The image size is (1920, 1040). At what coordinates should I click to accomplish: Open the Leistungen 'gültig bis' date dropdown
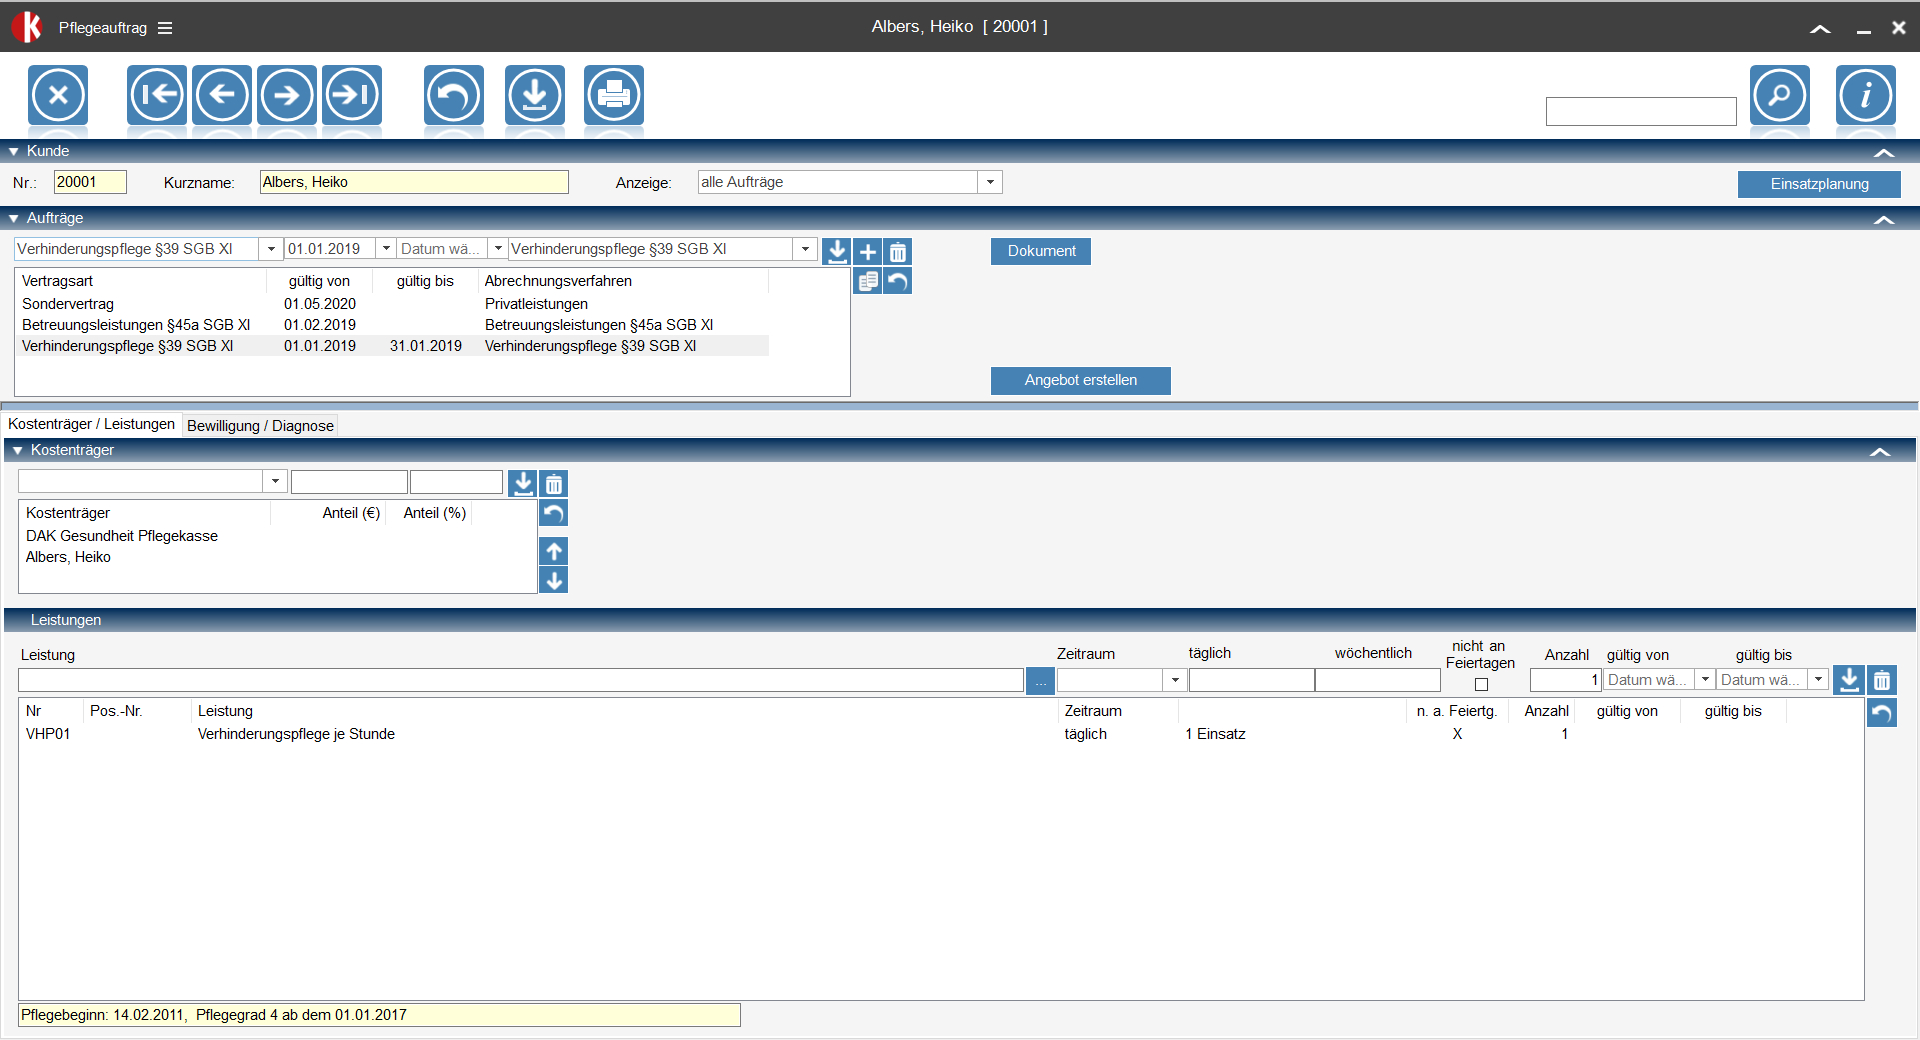(x=1818, y=680)
